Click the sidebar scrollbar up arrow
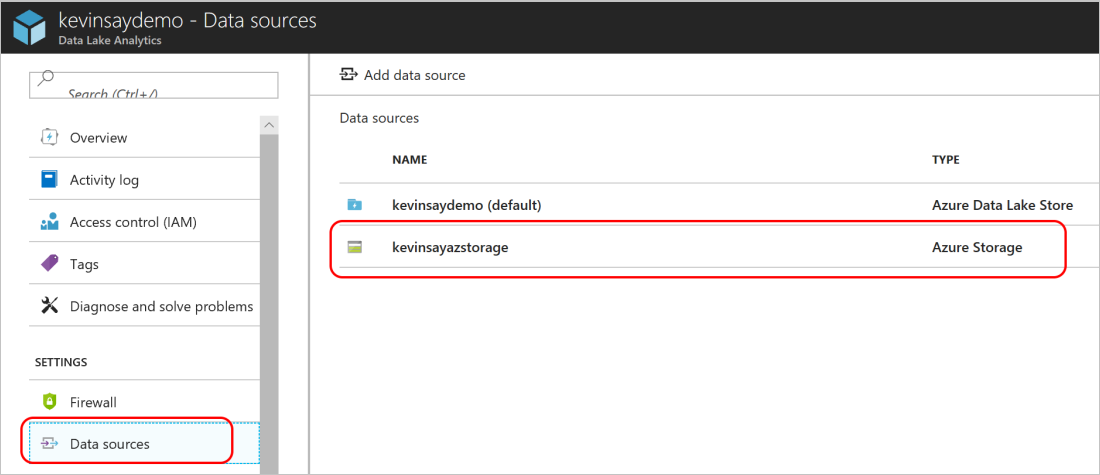1100x475 pixels. click(x=269, y=125)
